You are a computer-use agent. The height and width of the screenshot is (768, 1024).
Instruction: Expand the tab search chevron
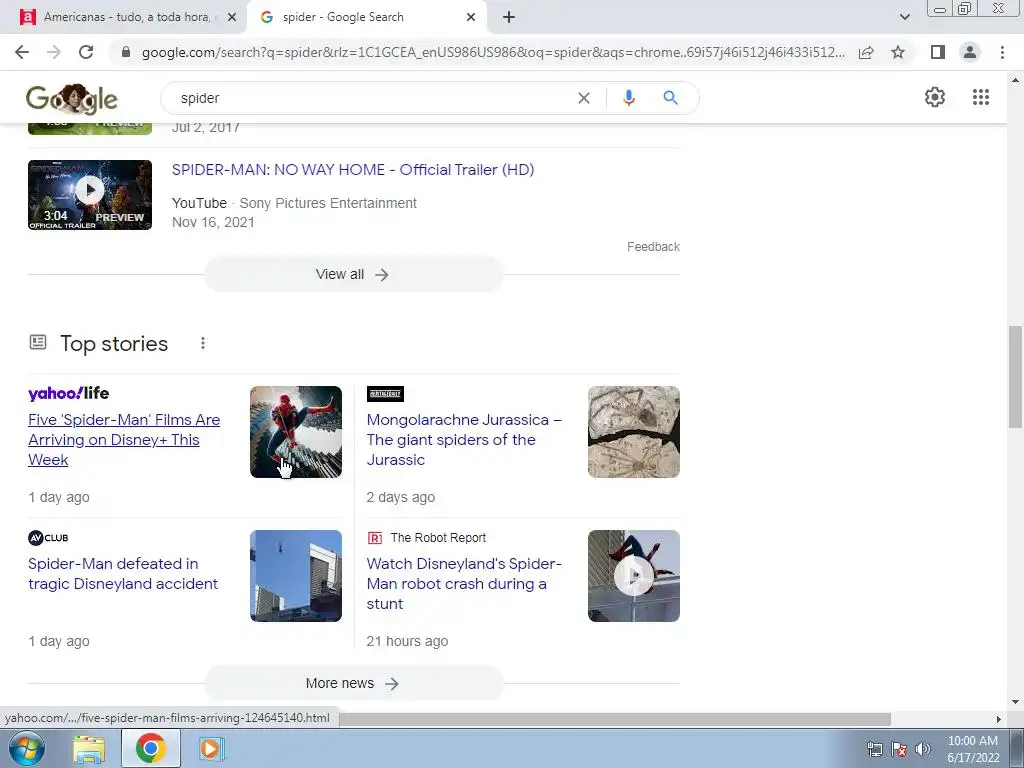click(904, 18)
